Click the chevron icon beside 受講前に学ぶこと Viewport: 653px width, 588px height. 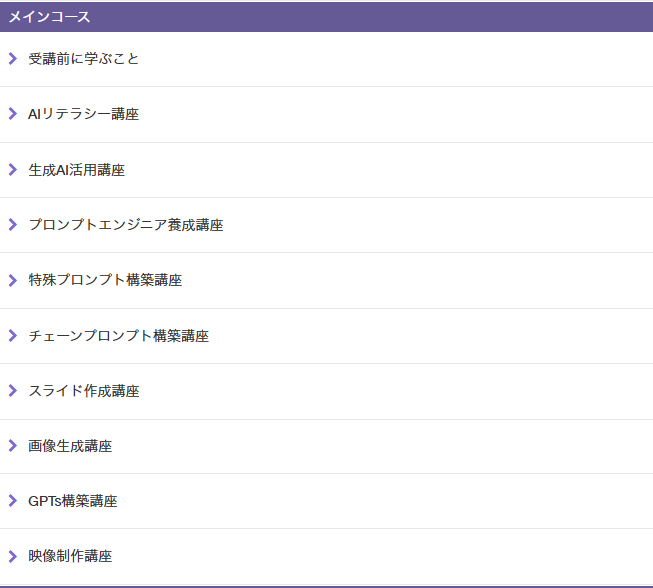coord(13,59)
